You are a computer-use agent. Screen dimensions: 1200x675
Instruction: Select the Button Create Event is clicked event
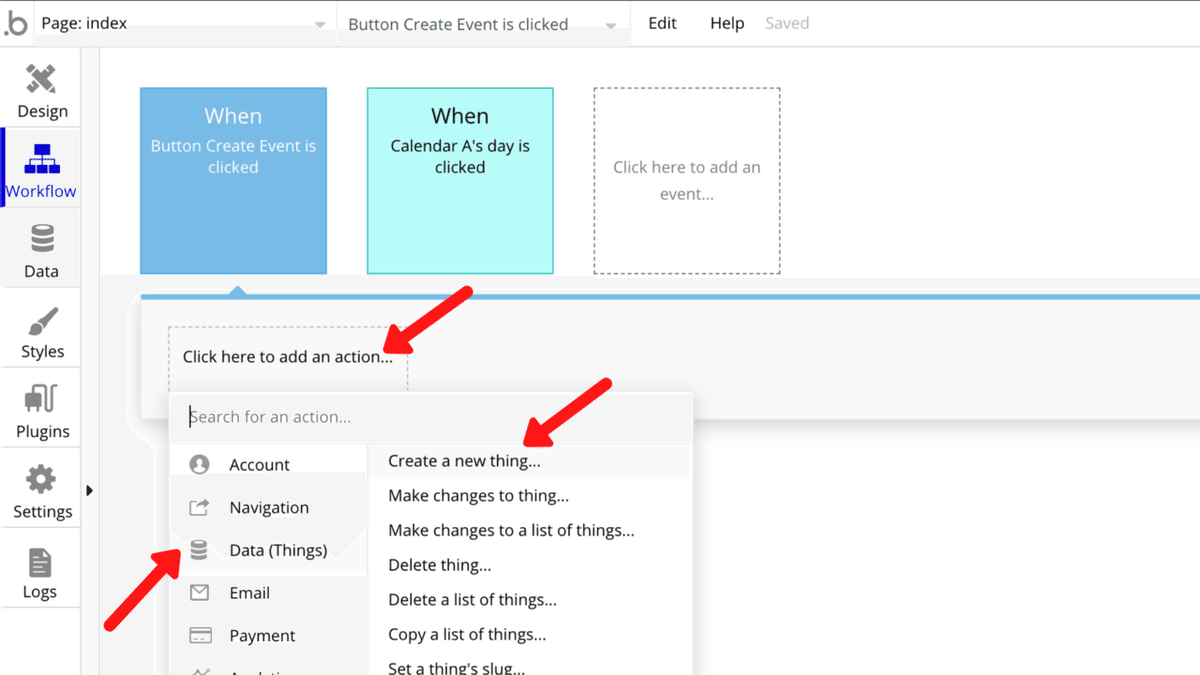click(233, 180)
